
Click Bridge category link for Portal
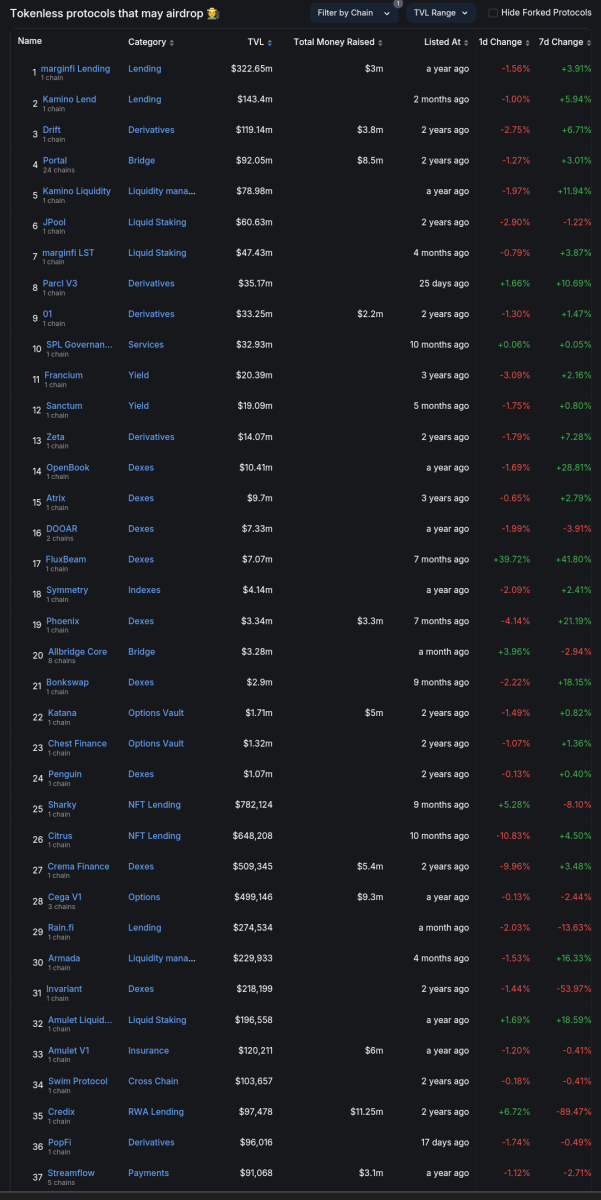click(141, 160)
